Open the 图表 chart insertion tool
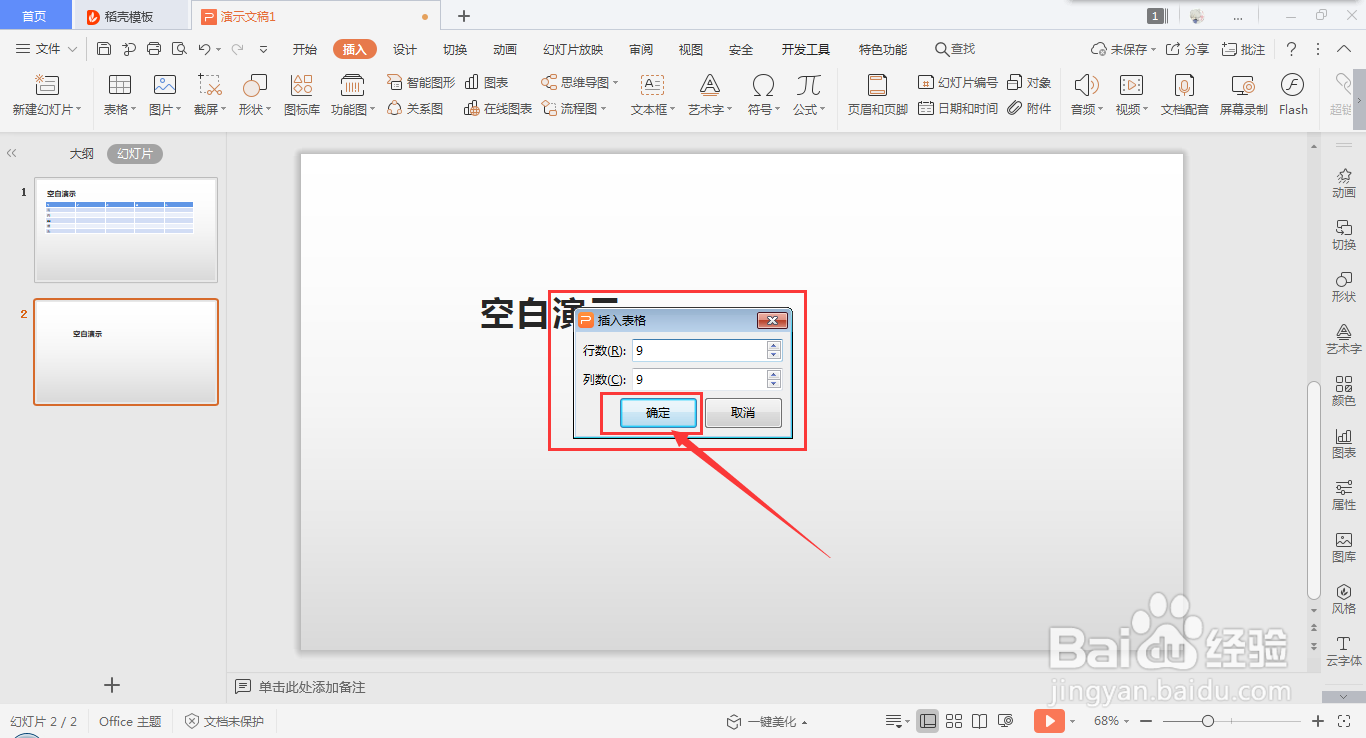The image size is (1366, 738). pyautogui.click(x=489, y=82)
